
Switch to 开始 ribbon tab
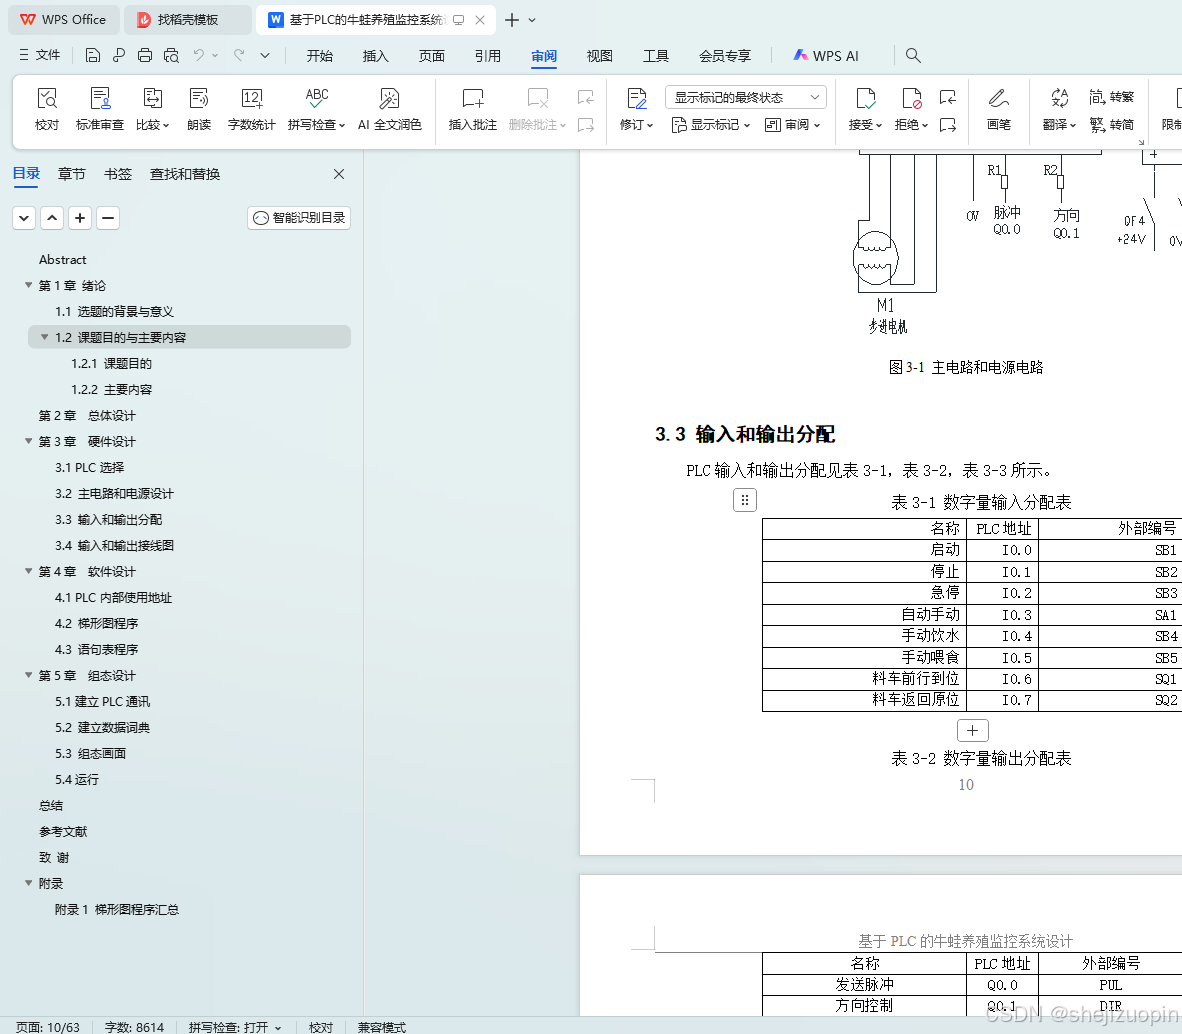click(320, 56)
